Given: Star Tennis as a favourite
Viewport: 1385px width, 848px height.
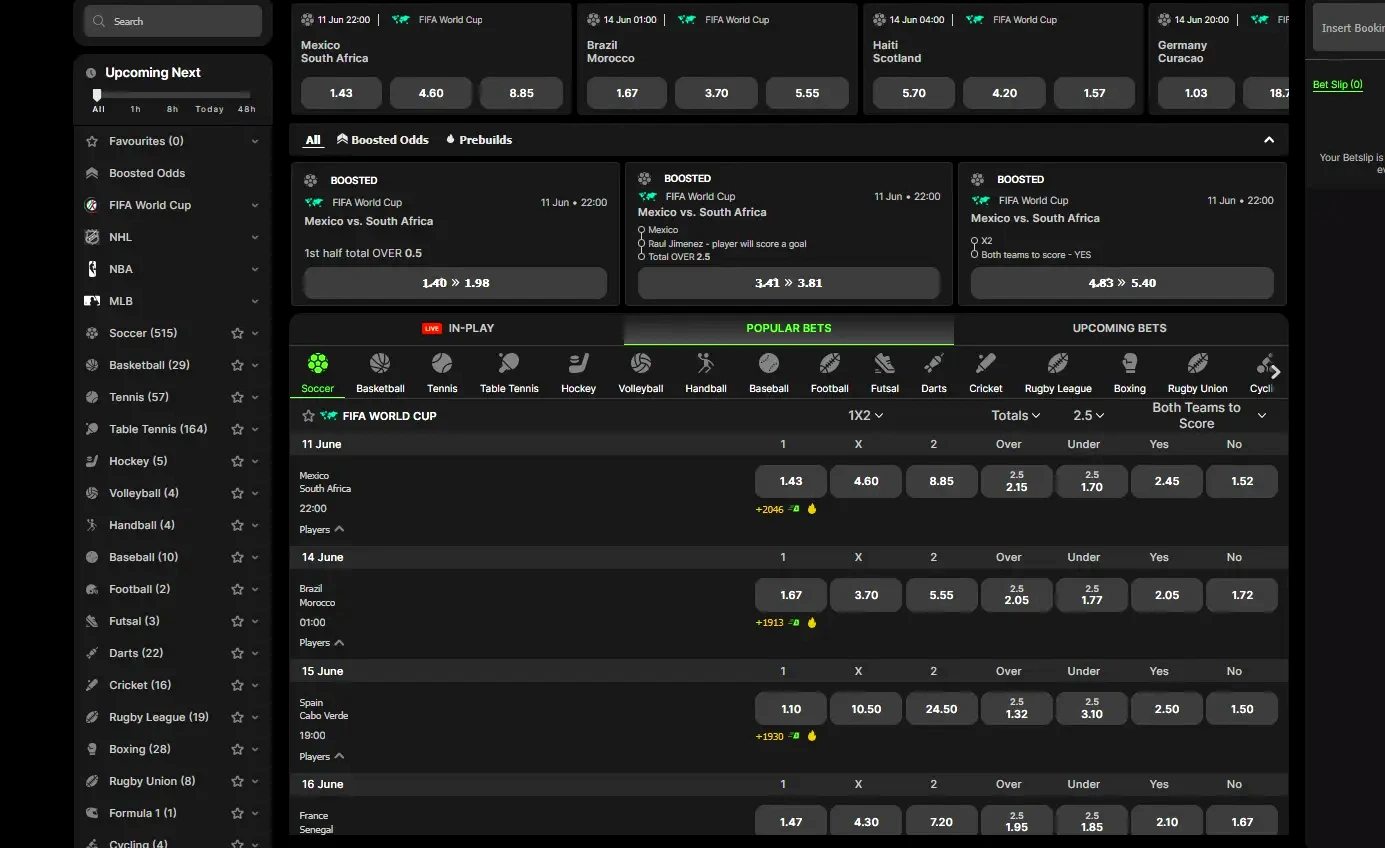Looking at the screenshot, I should [x=237, y=397].
